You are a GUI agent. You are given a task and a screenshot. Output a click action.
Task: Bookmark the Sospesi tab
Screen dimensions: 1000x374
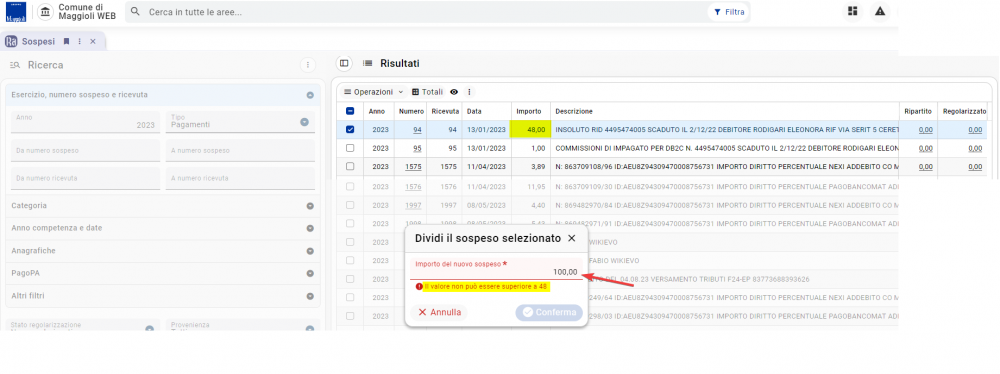[x=66, y=41]
